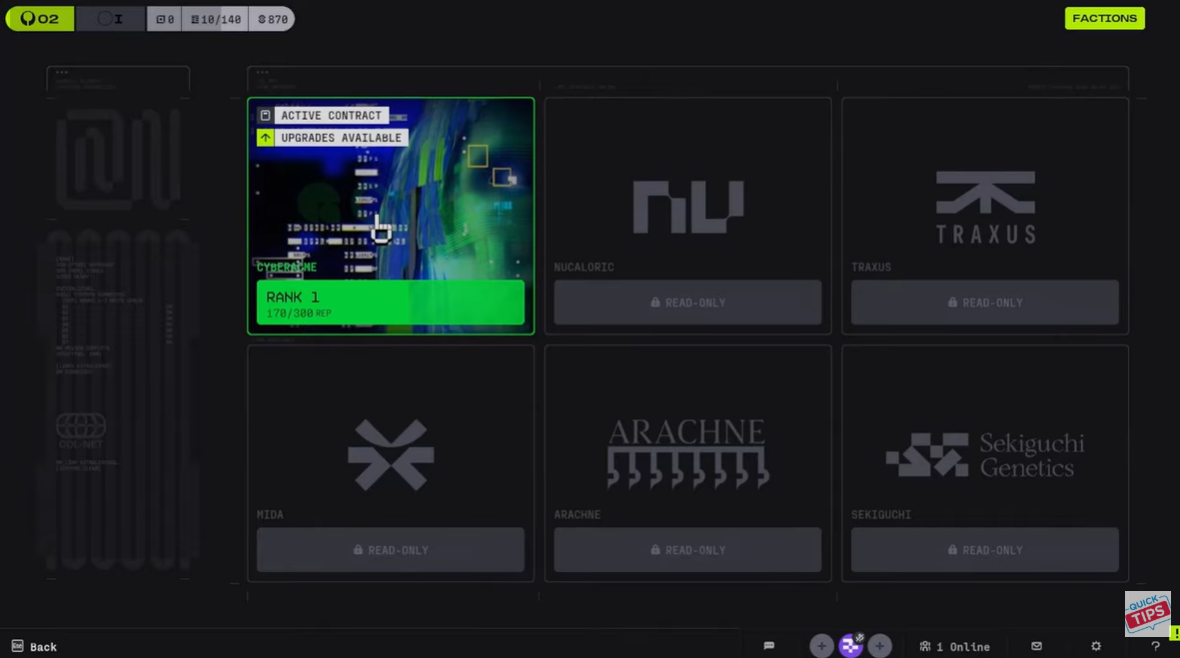The image size is (1180, 658).
Task: Open the chat message icon
Action: click(x=769, y=646)
